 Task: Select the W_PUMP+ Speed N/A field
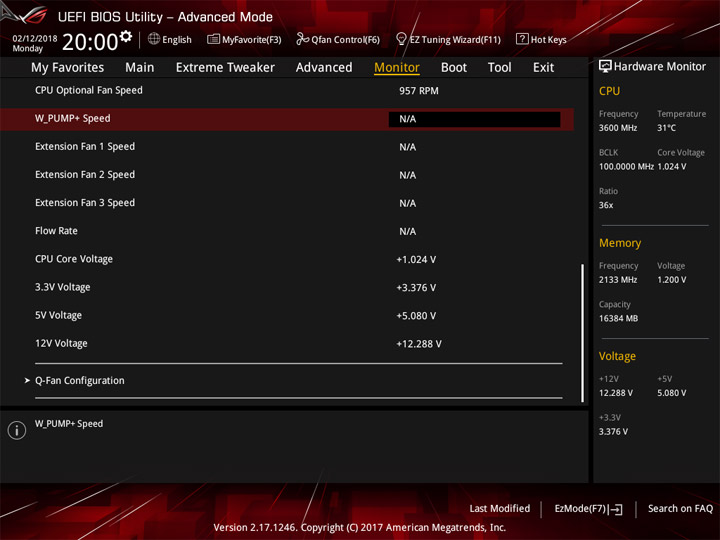coord(474,119)
